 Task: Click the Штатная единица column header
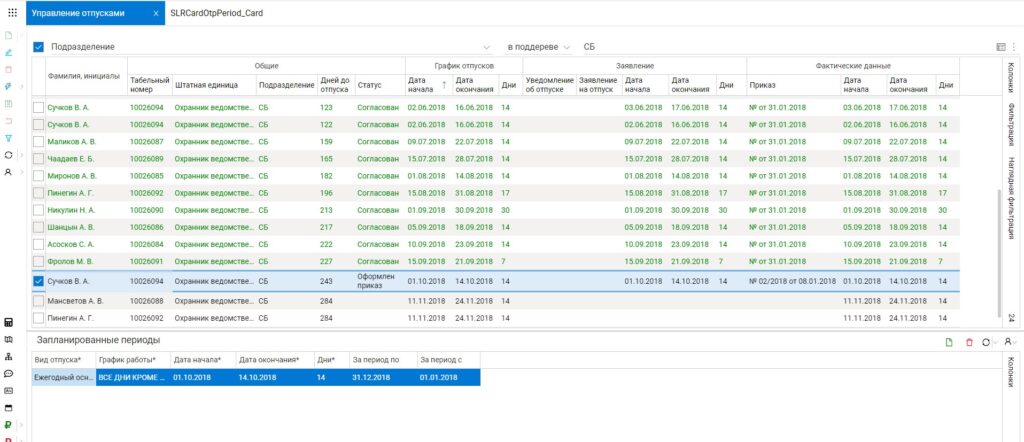click(x=214, y=85)
